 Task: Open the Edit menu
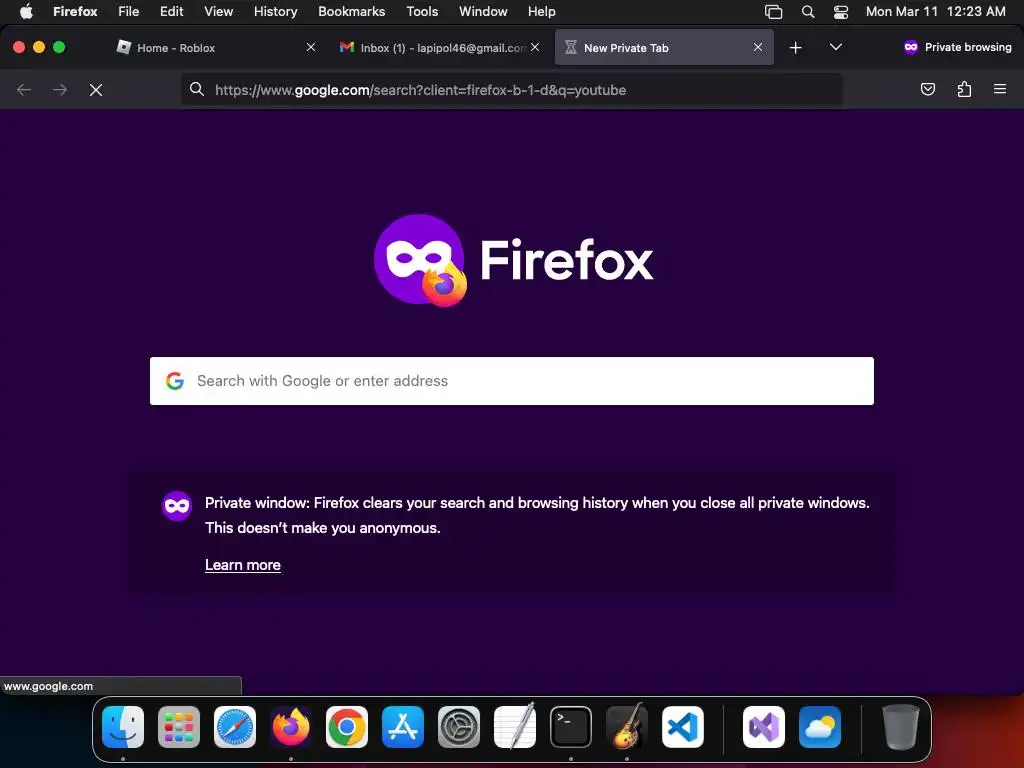172,12
